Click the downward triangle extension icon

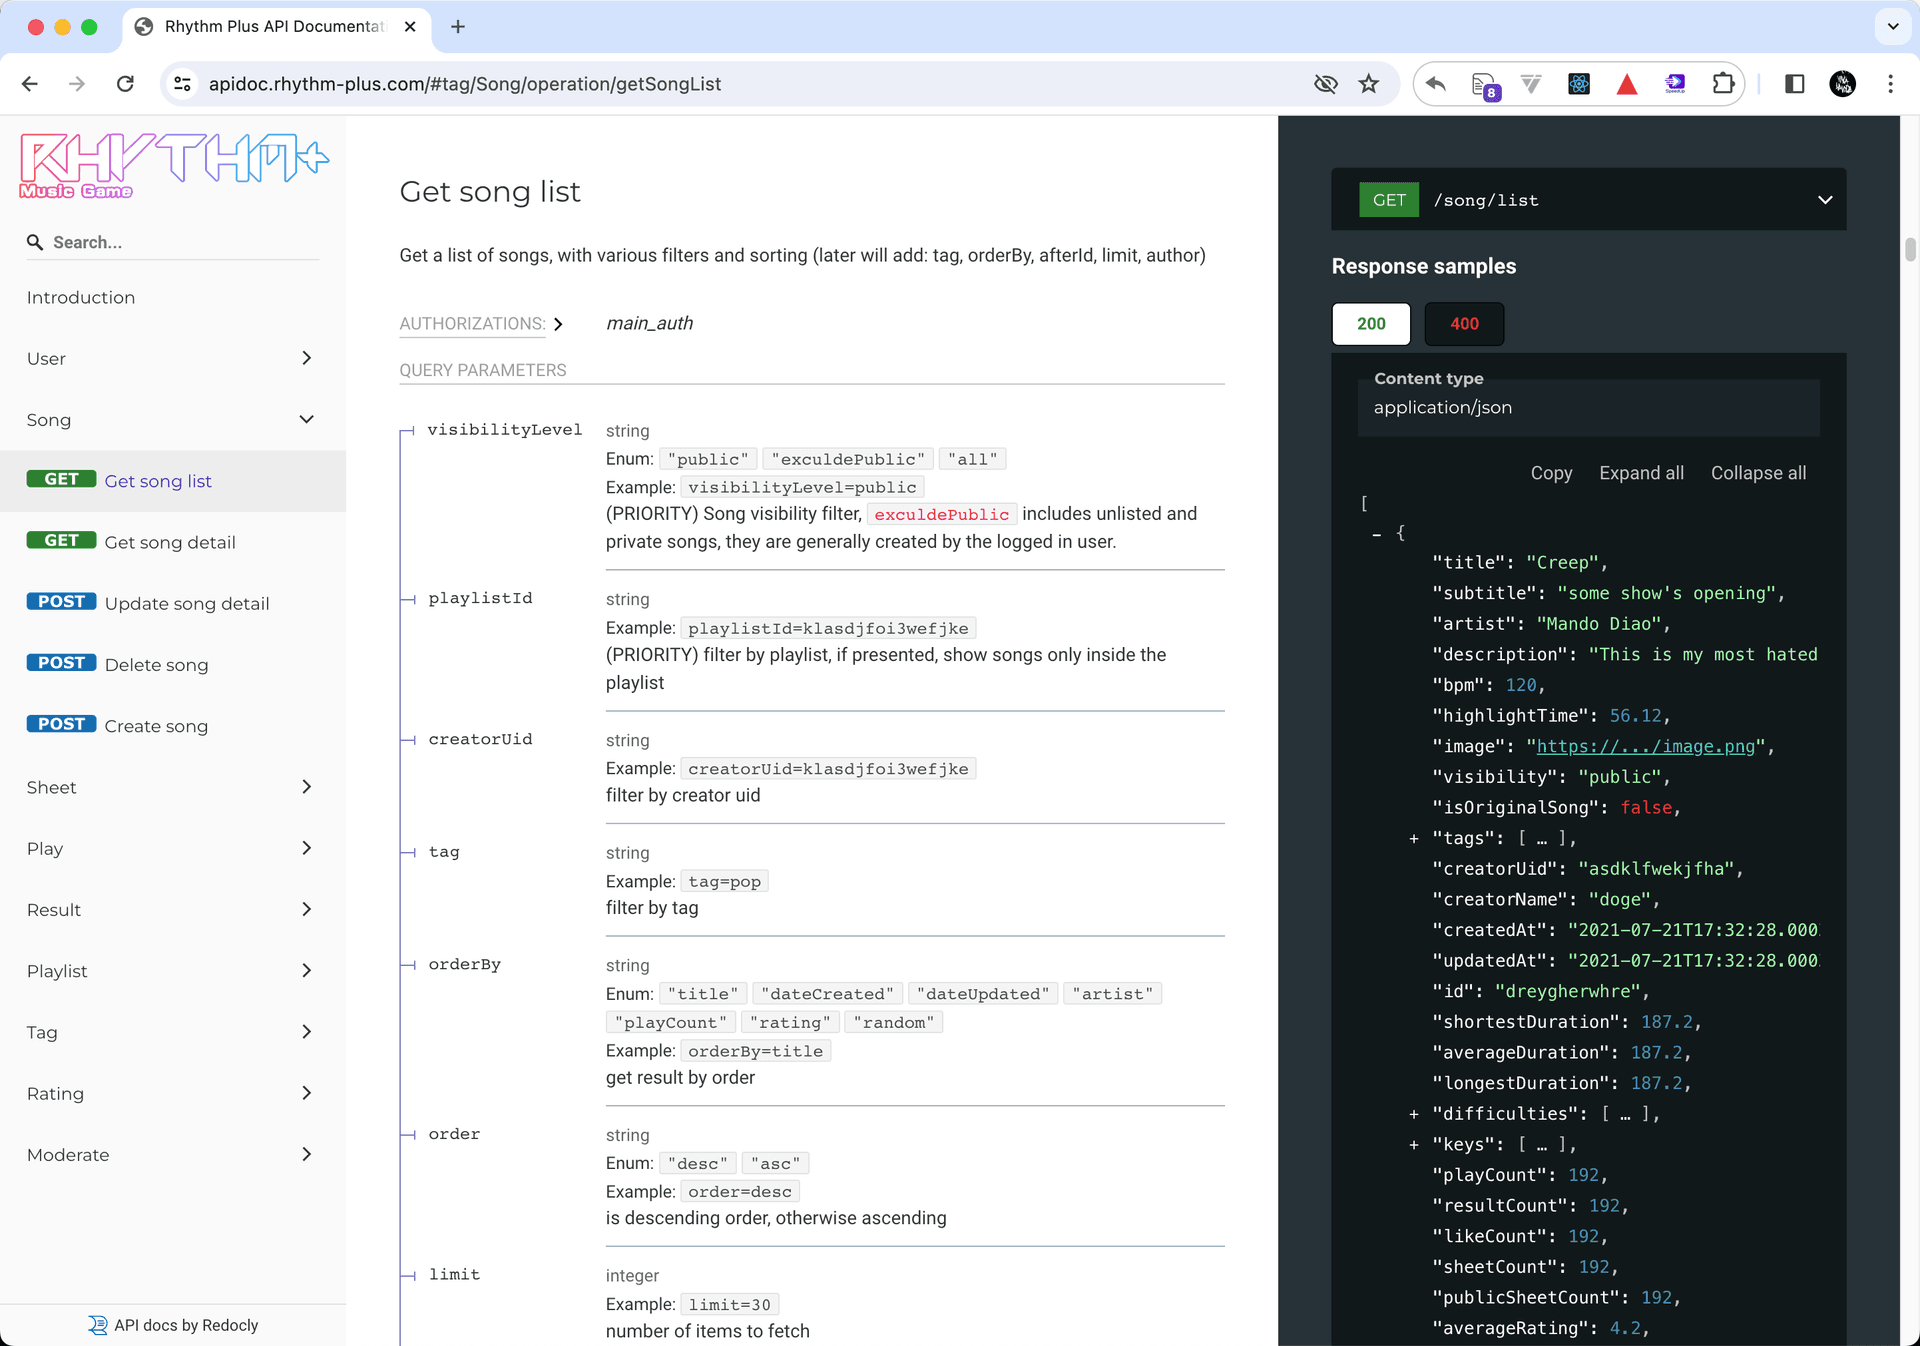(x=1531, y=84)
